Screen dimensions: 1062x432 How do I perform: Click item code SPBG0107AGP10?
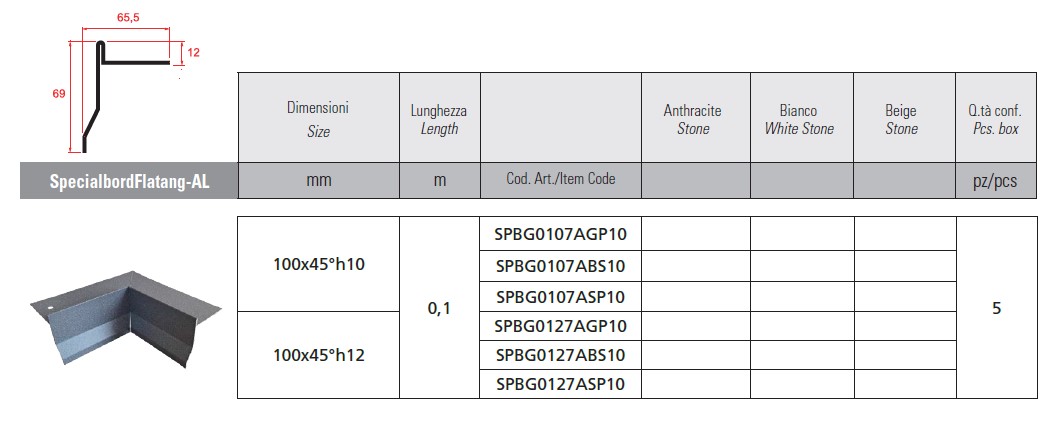[x=561, y=234]
